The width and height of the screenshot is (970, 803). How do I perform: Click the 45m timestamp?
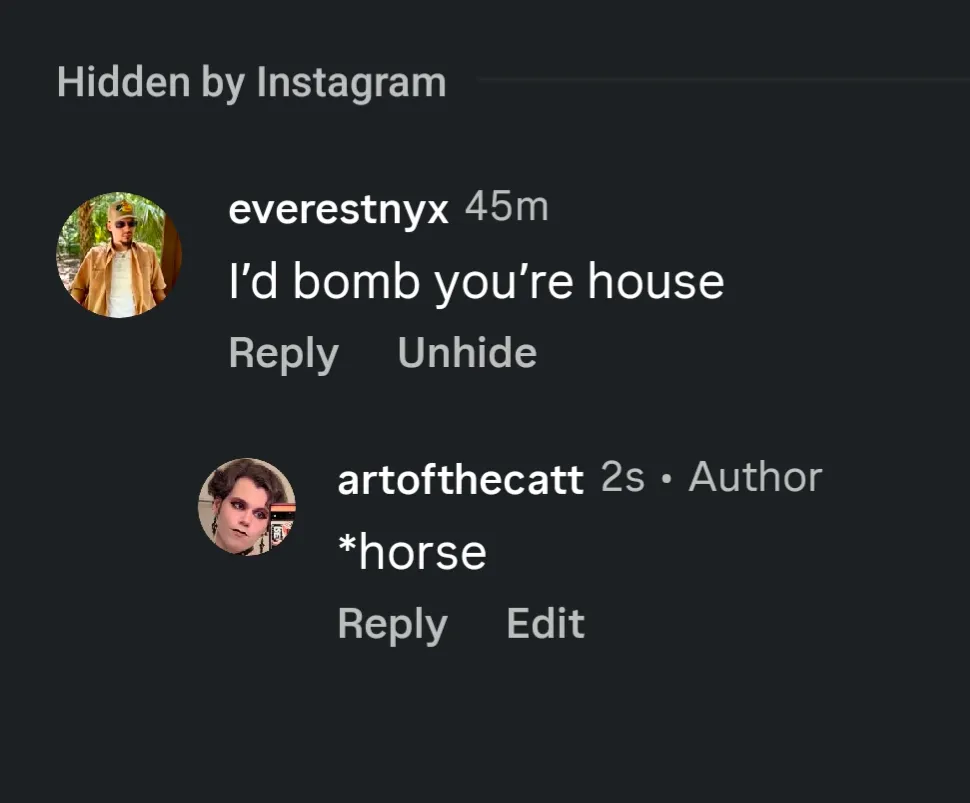[507, 207]
